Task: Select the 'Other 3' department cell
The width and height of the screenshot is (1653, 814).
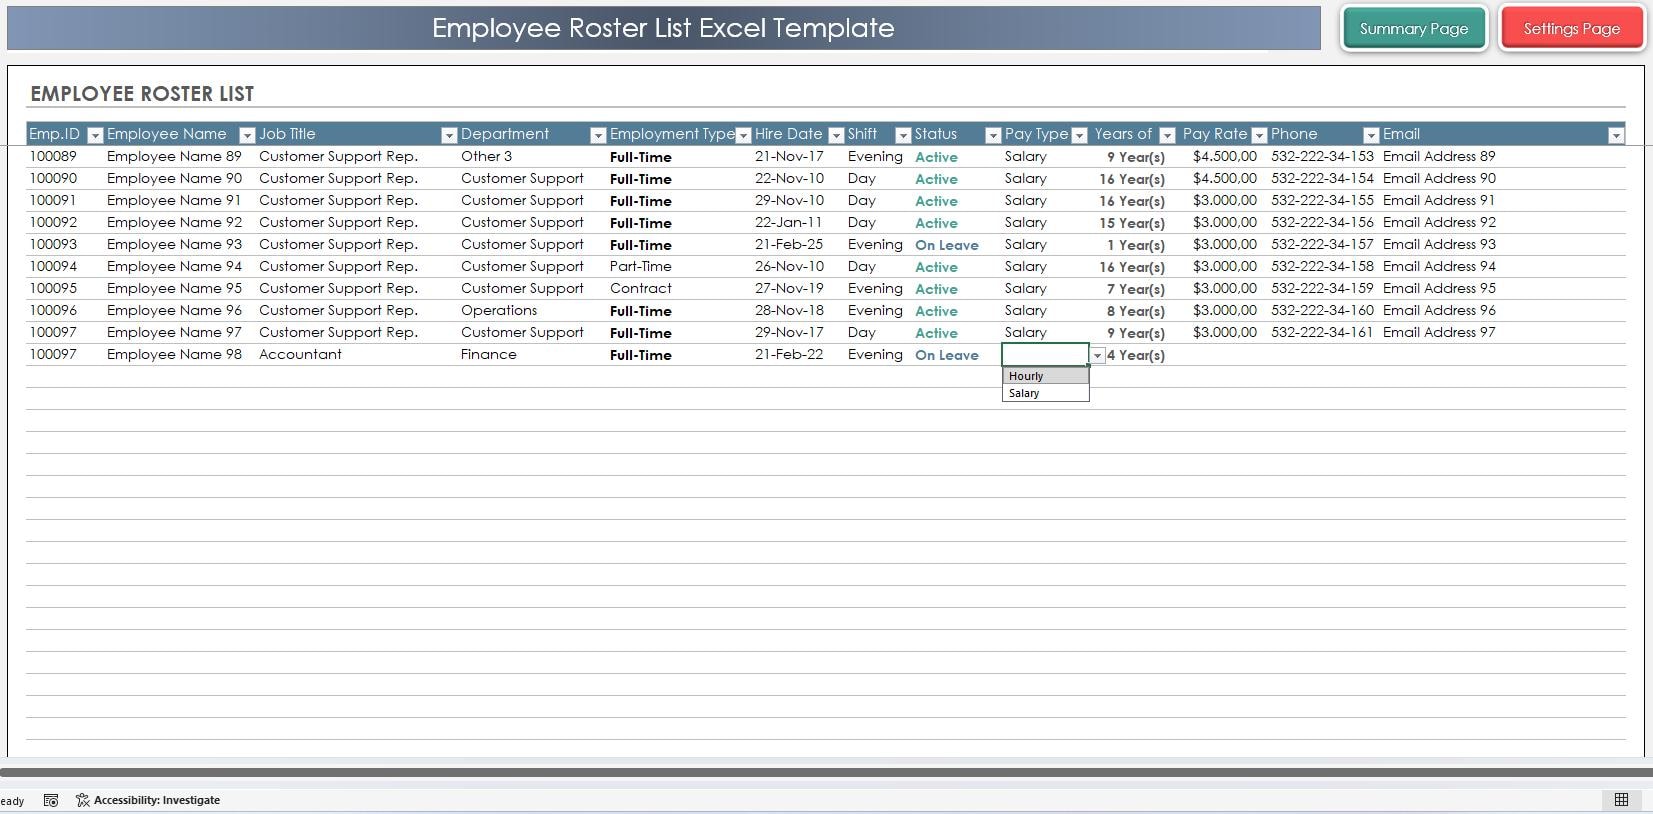Action: [486, 156]
